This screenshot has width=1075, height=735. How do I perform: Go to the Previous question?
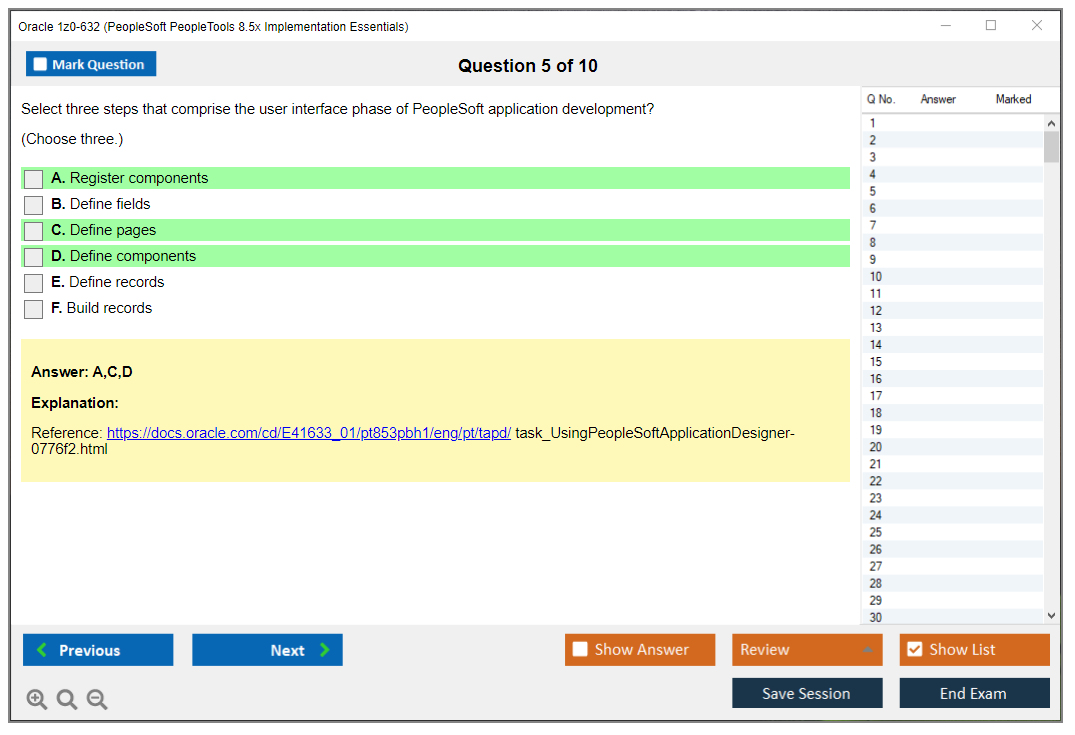[98, 650]
